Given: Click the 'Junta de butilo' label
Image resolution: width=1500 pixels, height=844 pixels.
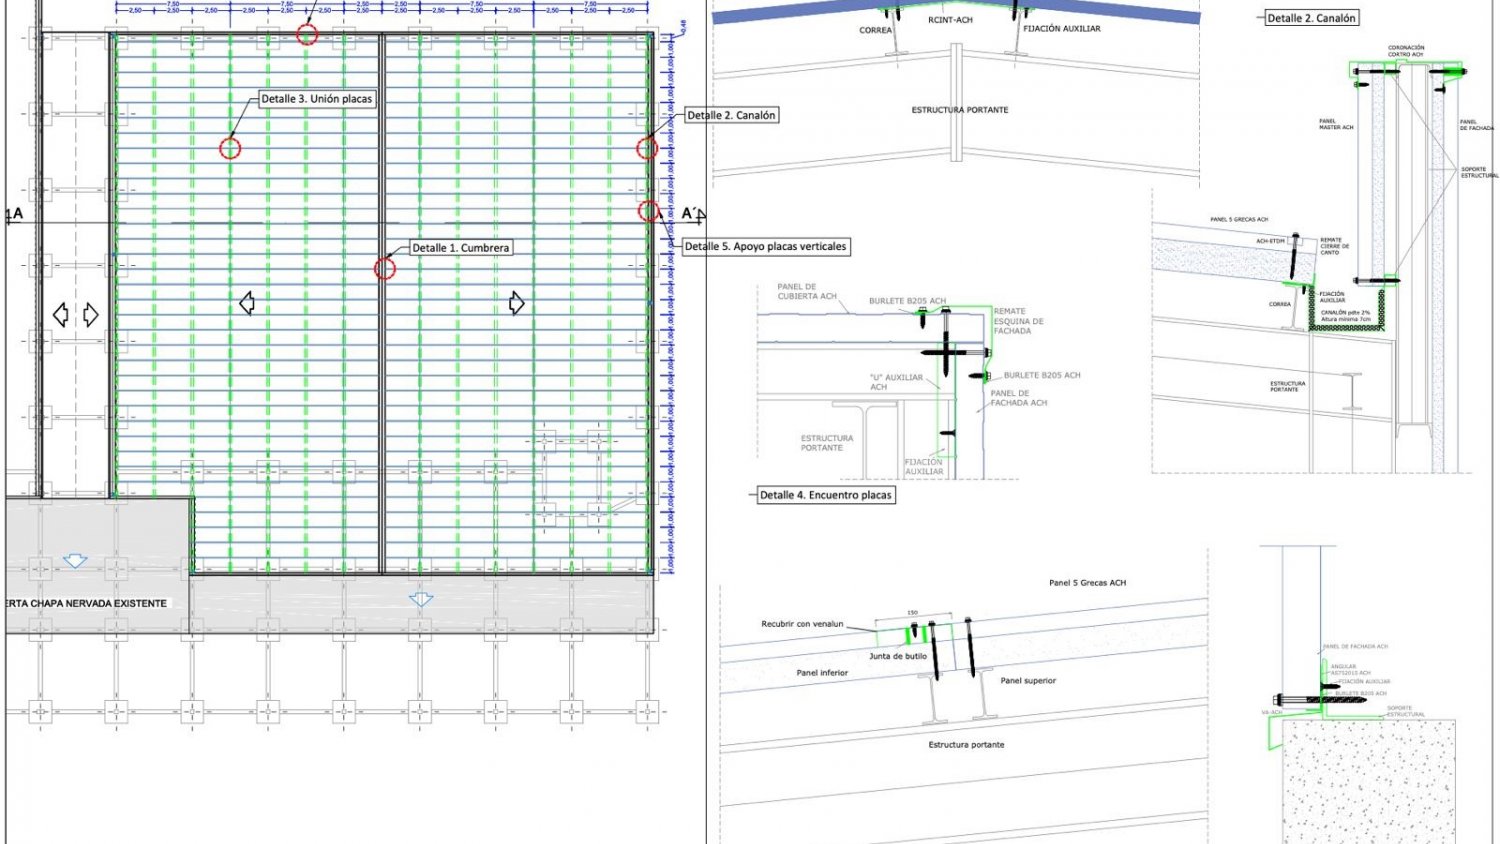Looking at the screenshot, I should [x=898, y=656].
